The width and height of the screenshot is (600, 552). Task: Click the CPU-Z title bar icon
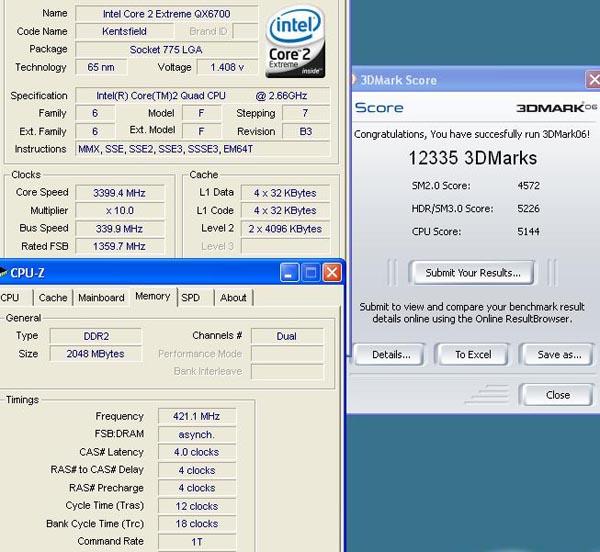(3, 272)
